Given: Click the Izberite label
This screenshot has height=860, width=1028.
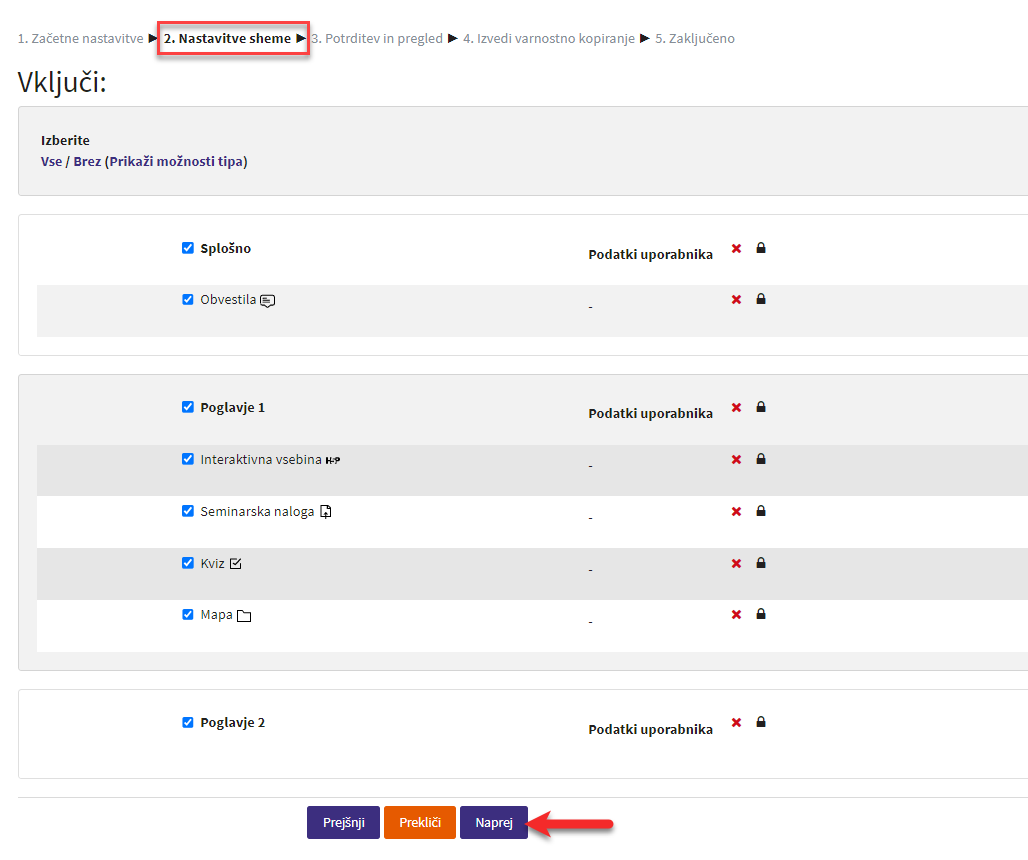Looking at the screenshot, I should point(65,140).
